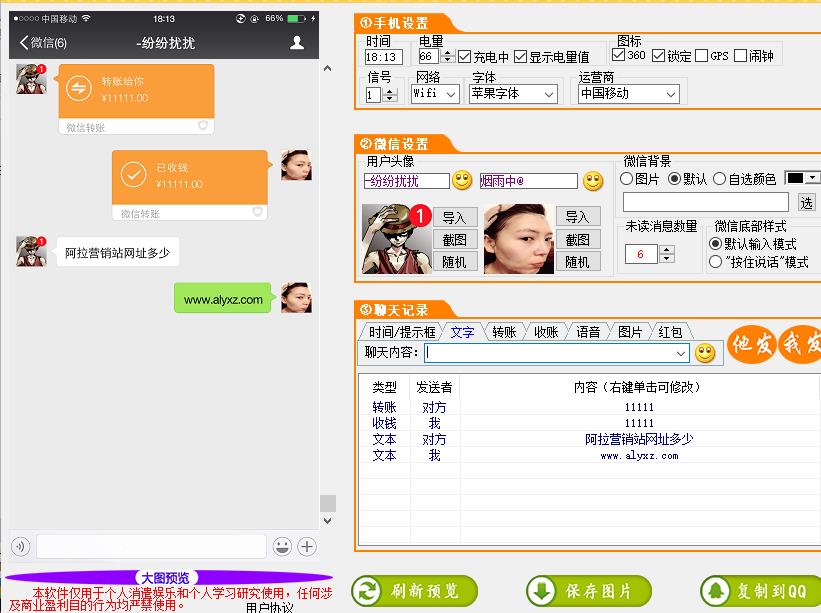Image resolution: width=821 pixels, height=613 pixels.
Task: Click 随机 button for the hat avatar
Action: [x=454, y=262]
